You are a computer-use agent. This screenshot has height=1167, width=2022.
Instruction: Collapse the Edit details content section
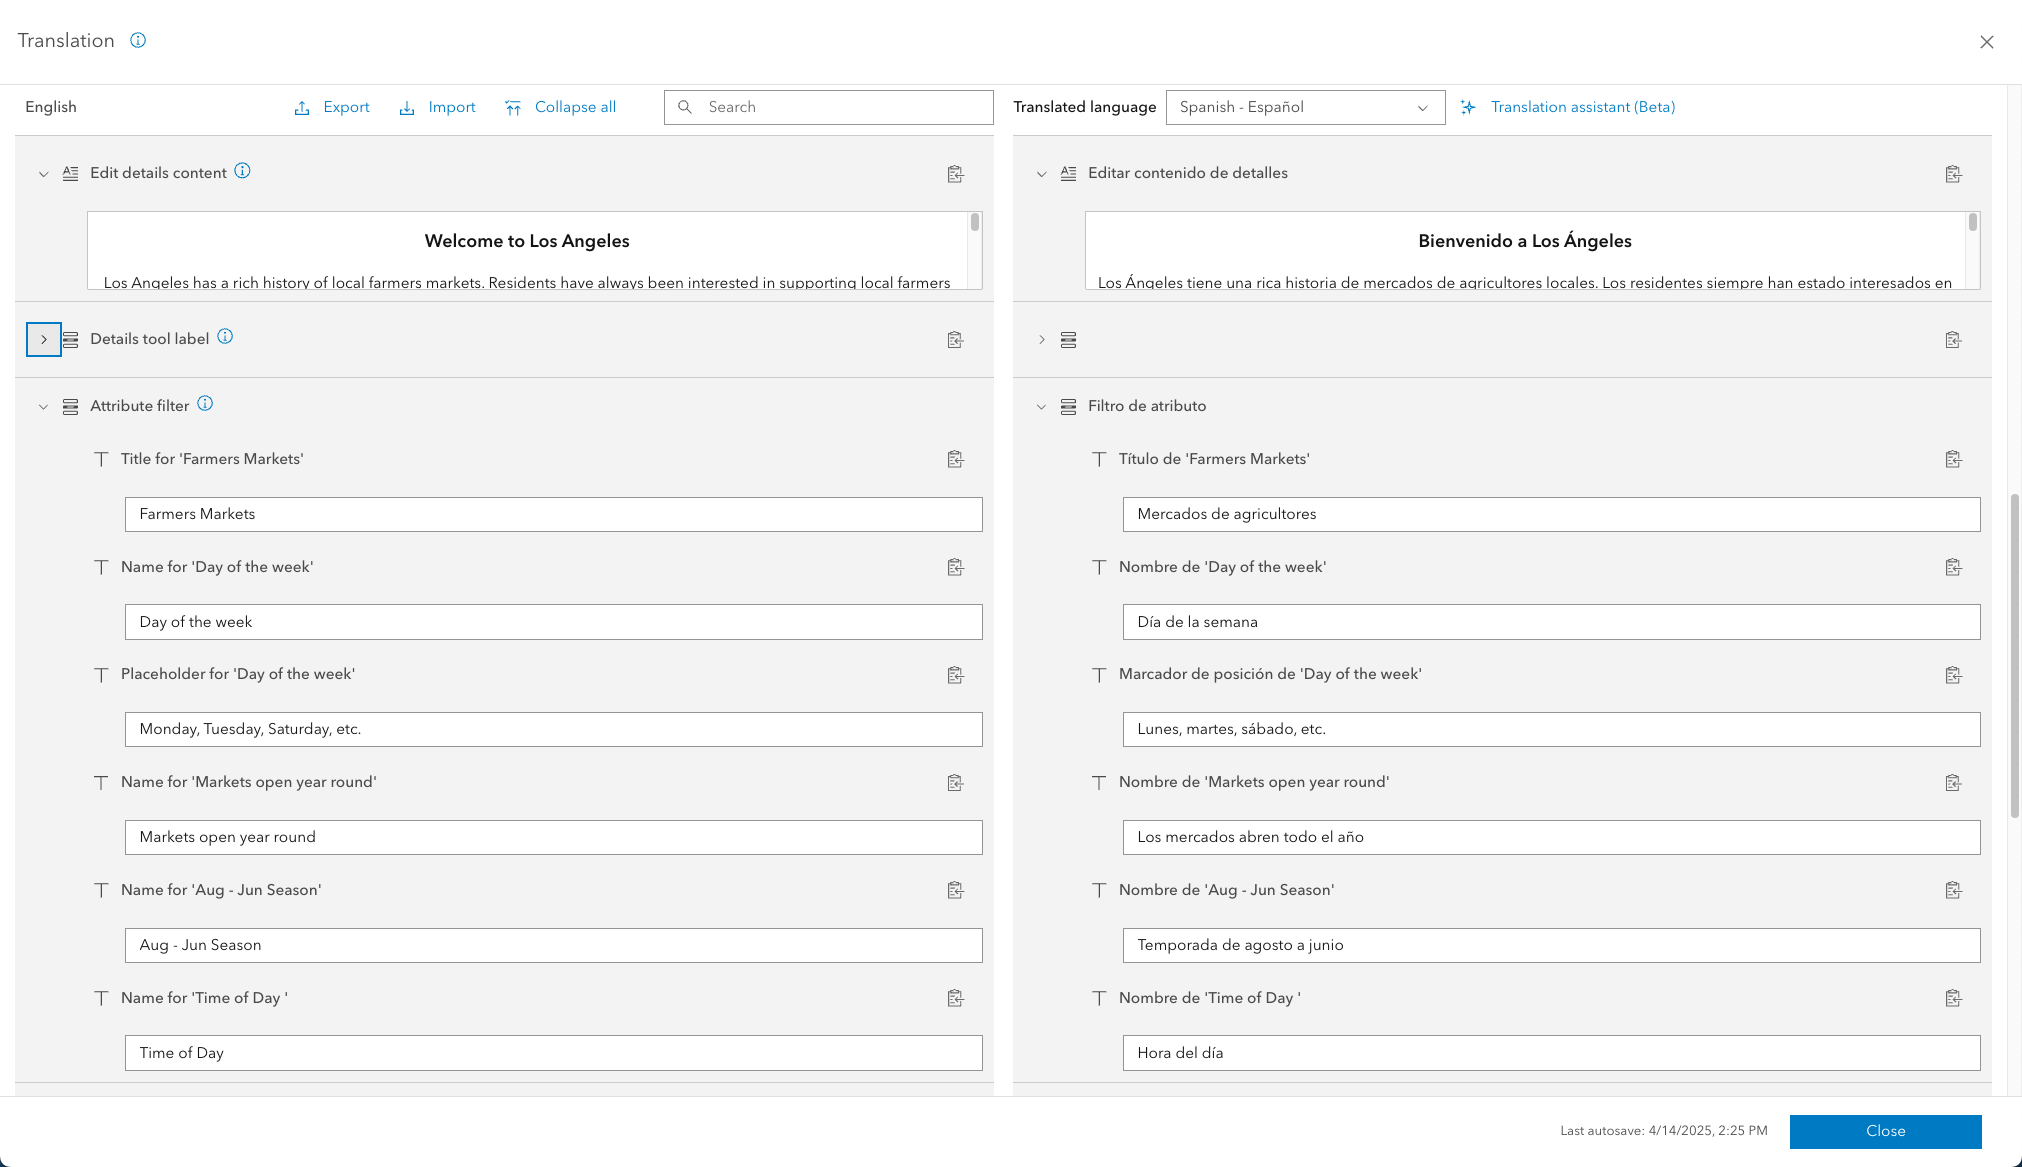pyautogui.click(x=43, y=174)
